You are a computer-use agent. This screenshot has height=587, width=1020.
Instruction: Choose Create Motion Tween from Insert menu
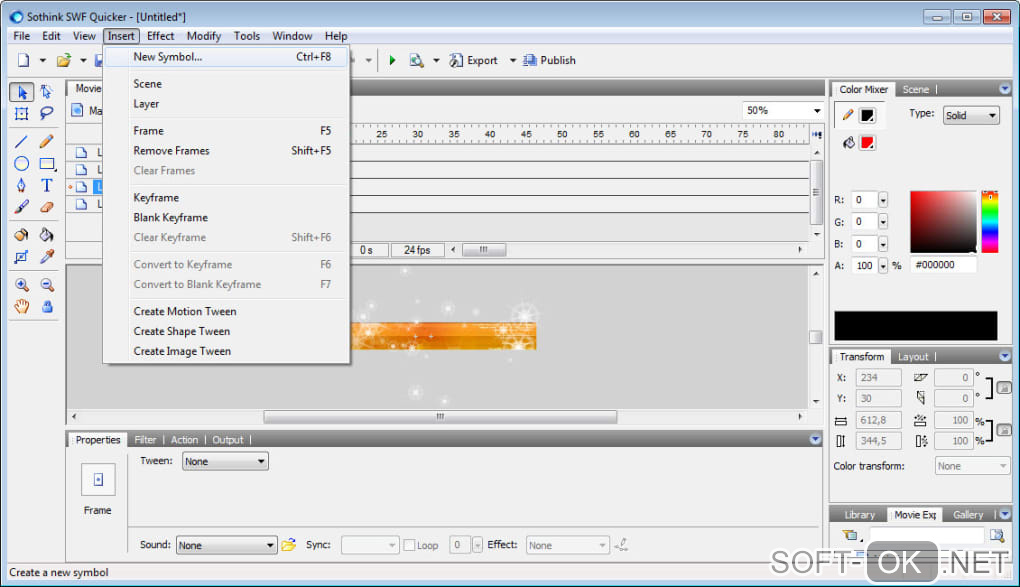point(185,311)
